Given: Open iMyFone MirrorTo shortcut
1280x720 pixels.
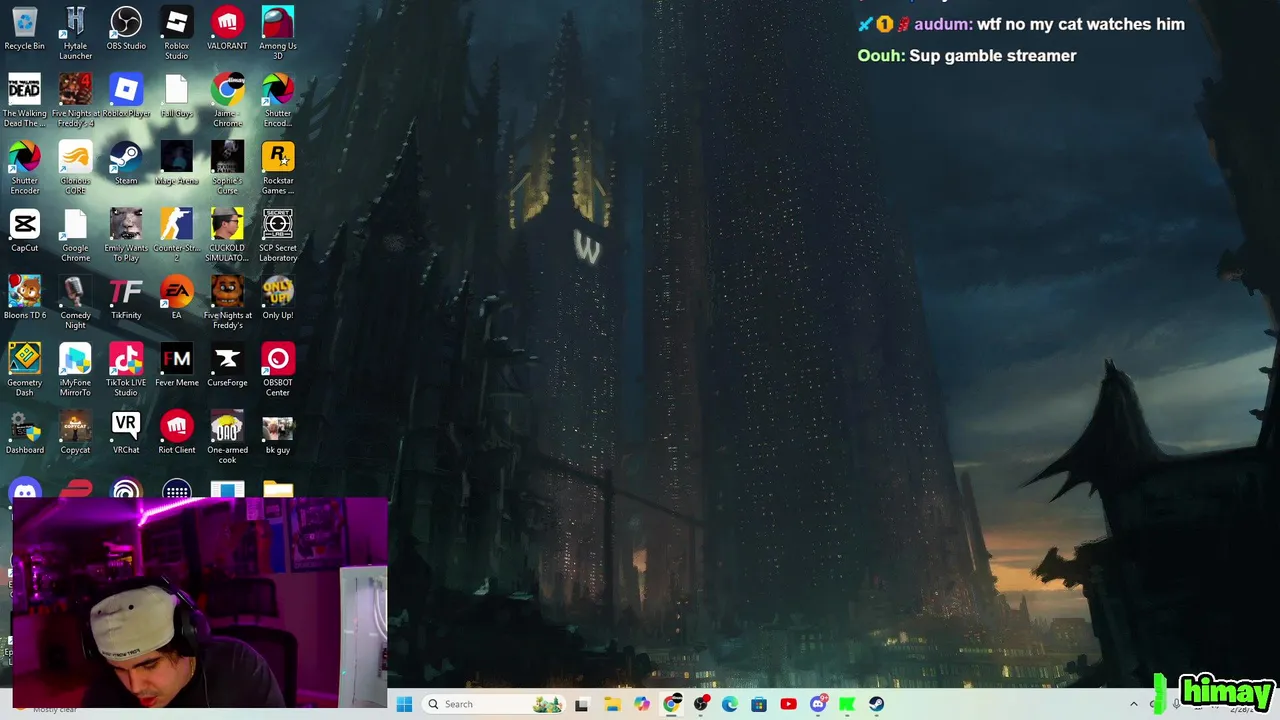Looking at the screenshot, I should click(x=75, y=368).
